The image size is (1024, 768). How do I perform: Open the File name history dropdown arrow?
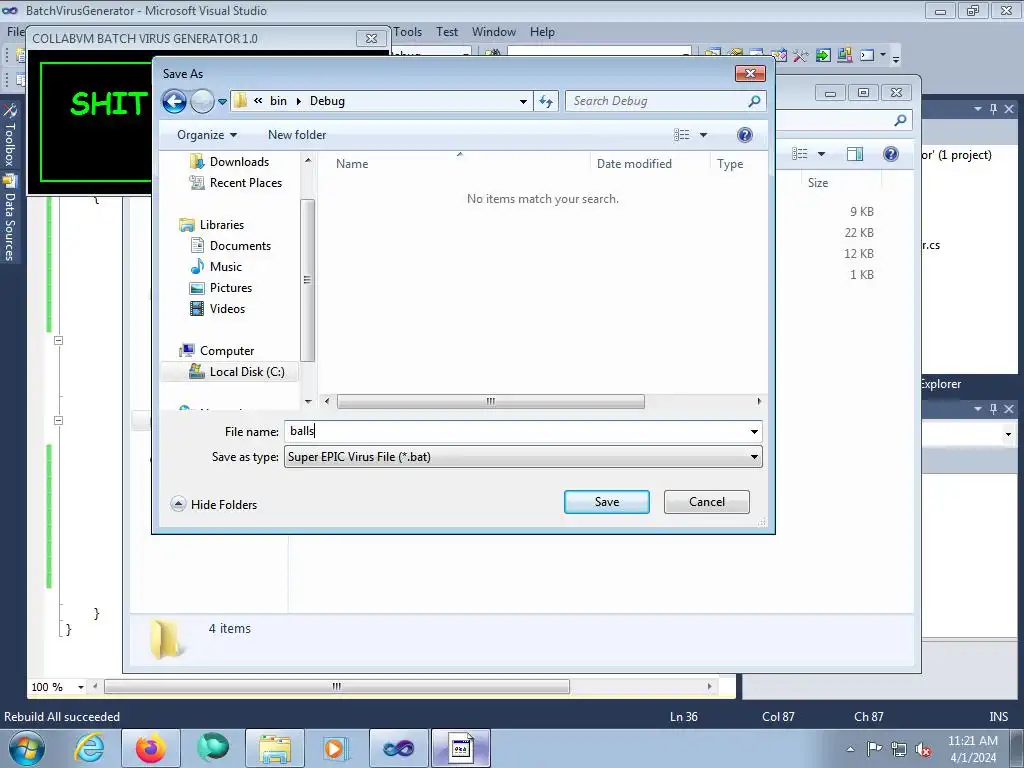click(754, 432)
